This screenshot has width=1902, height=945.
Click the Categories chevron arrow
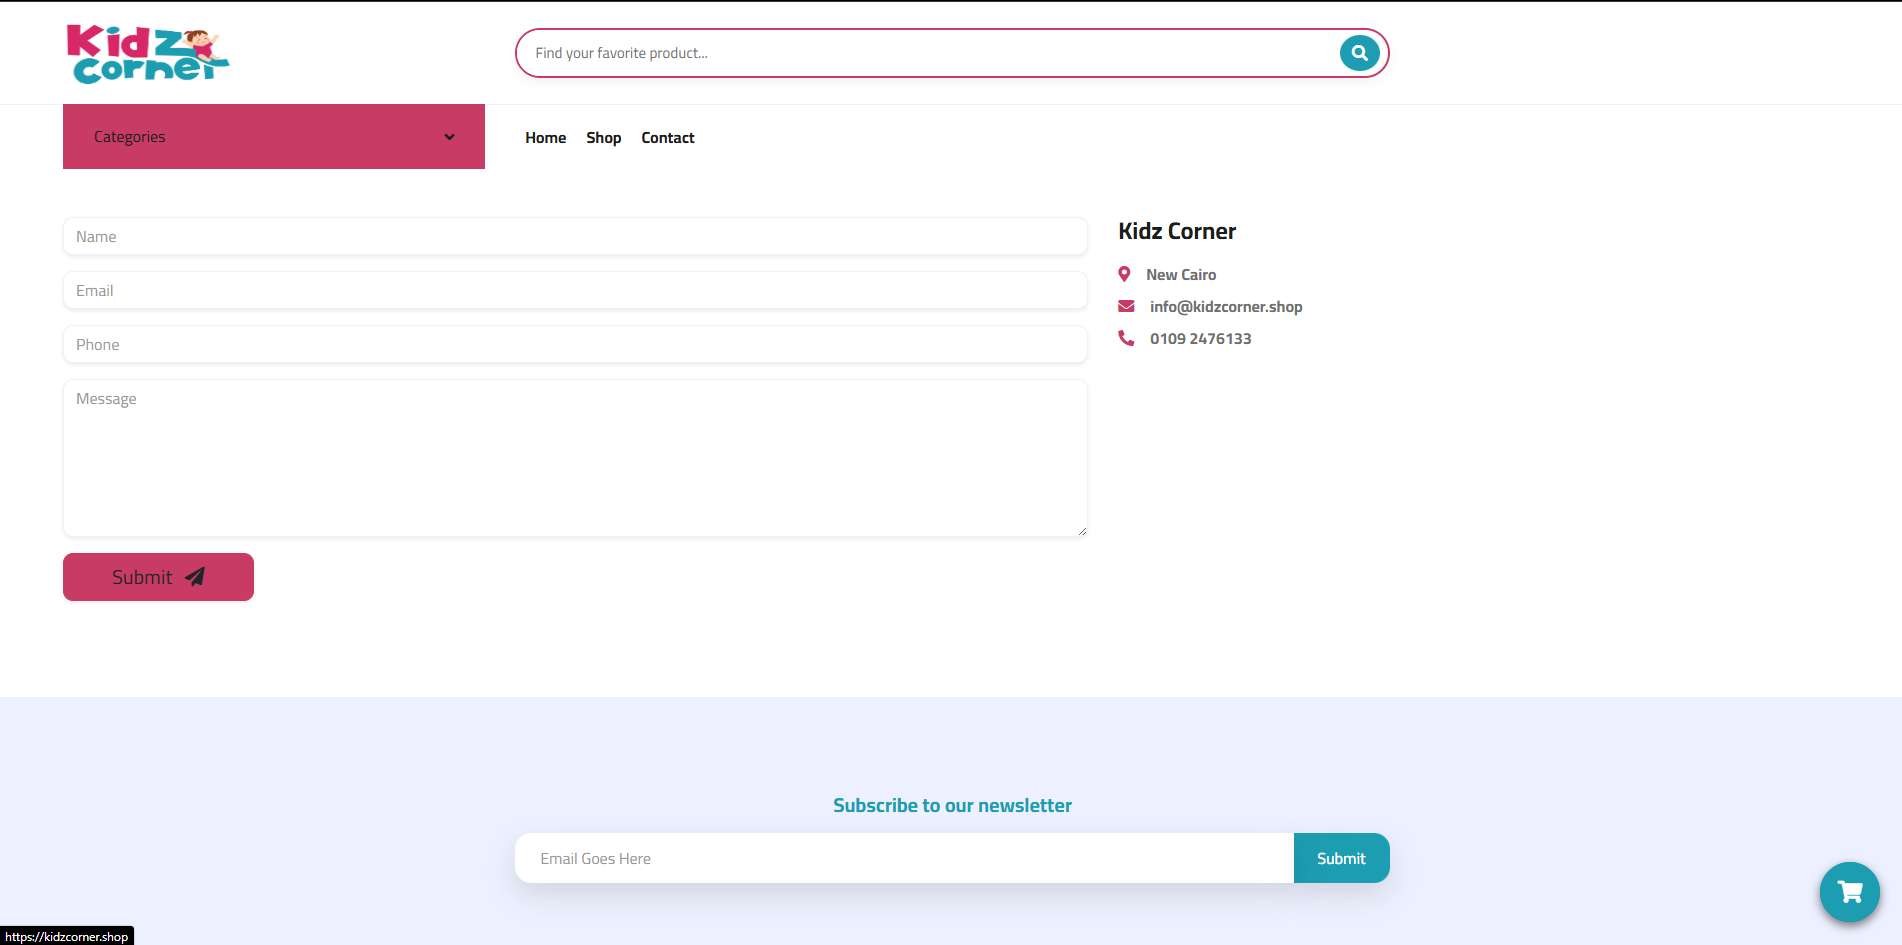point(448,137)
